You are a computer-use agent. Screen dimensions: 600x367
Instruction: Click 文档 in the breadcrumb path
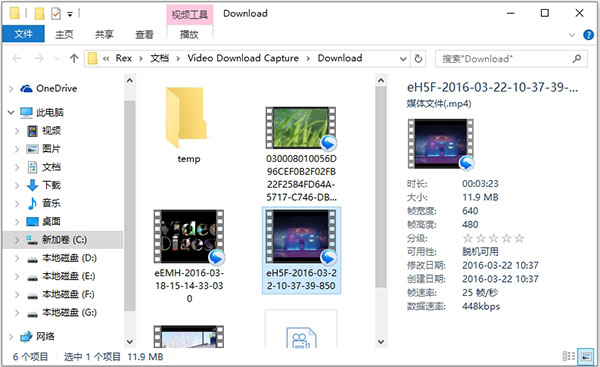[159, 58]
